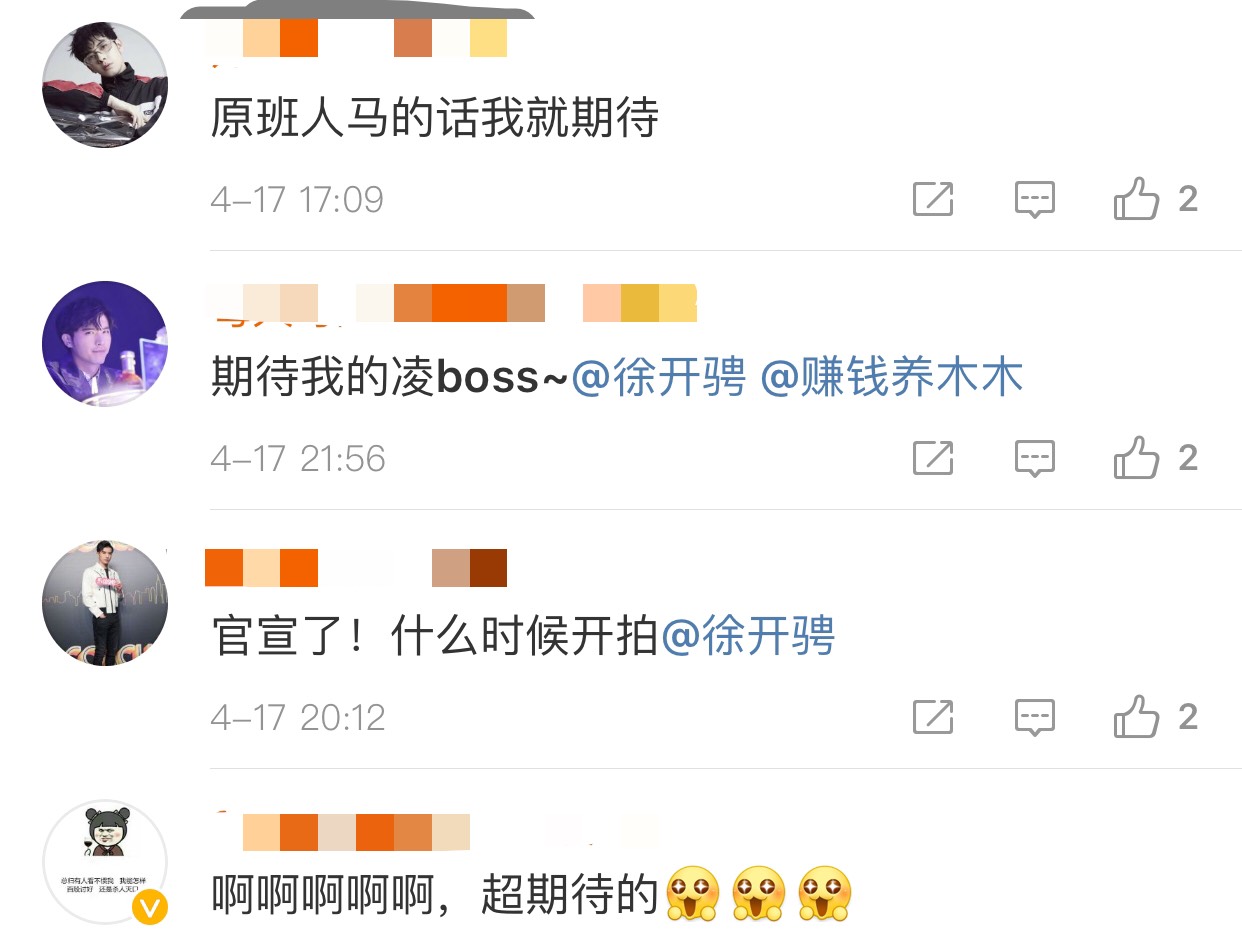Reply to the 21:56 comment via bubble icon
1242x946 pixels.
point(1035,458)
